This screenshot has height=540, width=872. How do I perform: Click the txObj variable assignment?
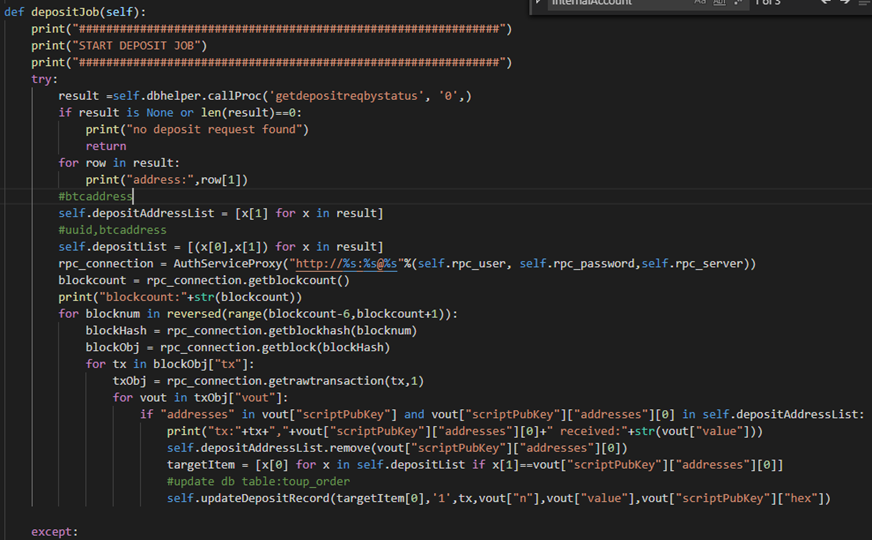pos(130,381)
